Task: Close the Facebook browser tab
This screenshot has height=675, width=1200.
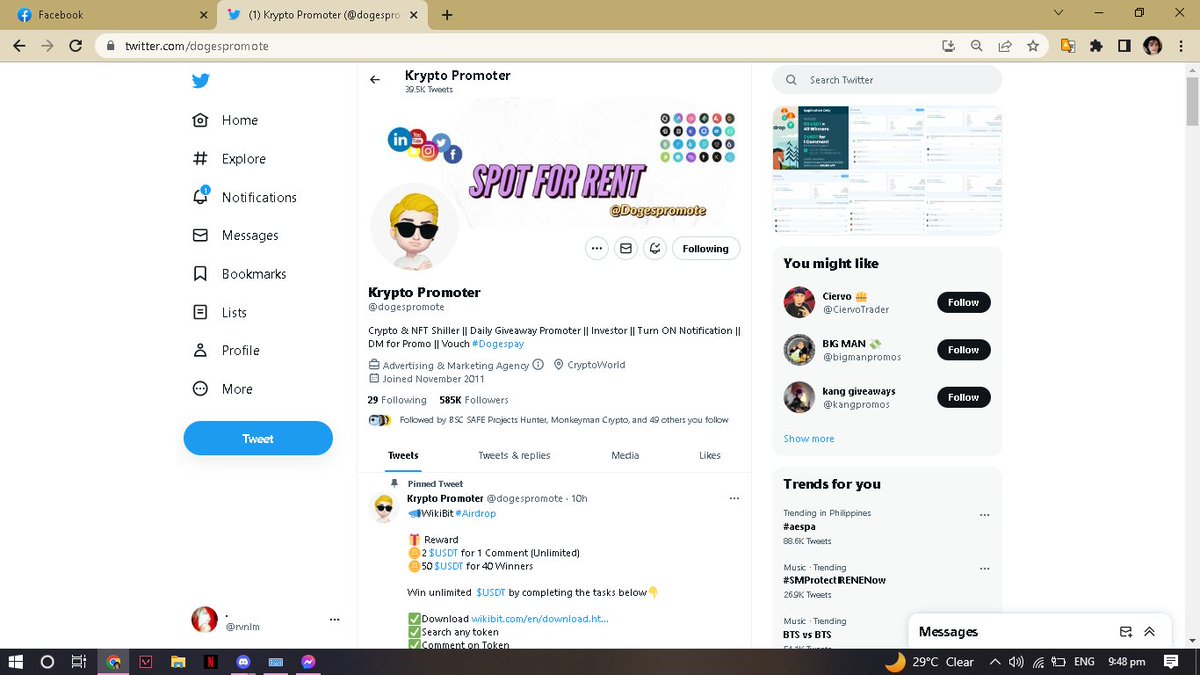Action: click(203, 15)
